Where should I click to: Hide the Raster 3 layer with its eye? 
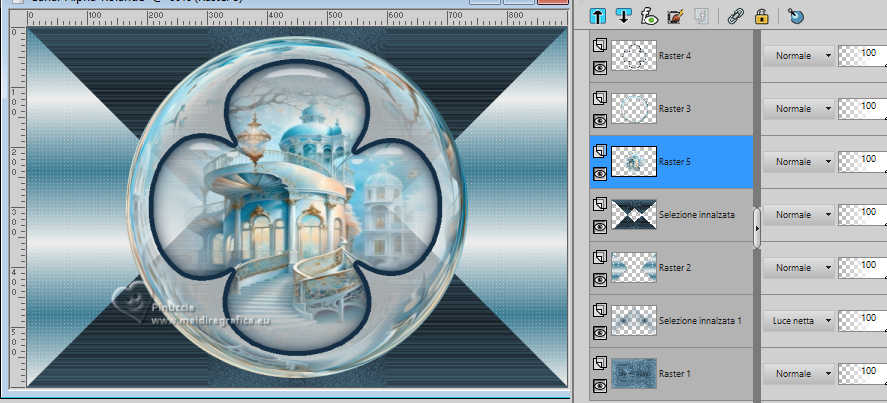point(600,121)
